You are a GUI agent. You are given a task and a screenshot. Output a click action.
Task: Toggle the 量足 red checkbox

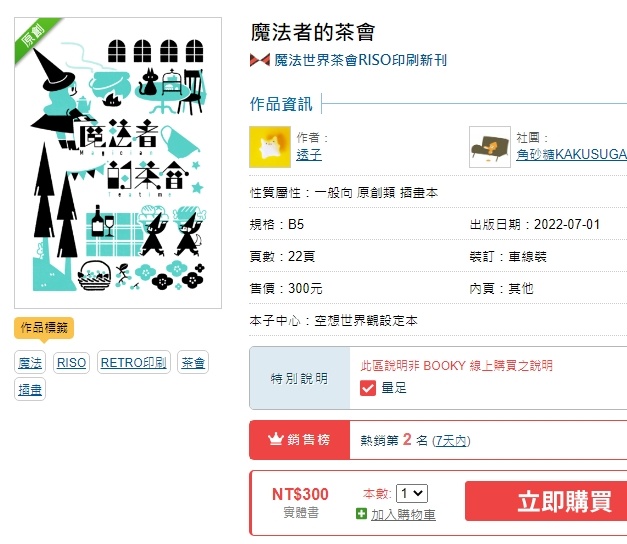coord(368,388)
